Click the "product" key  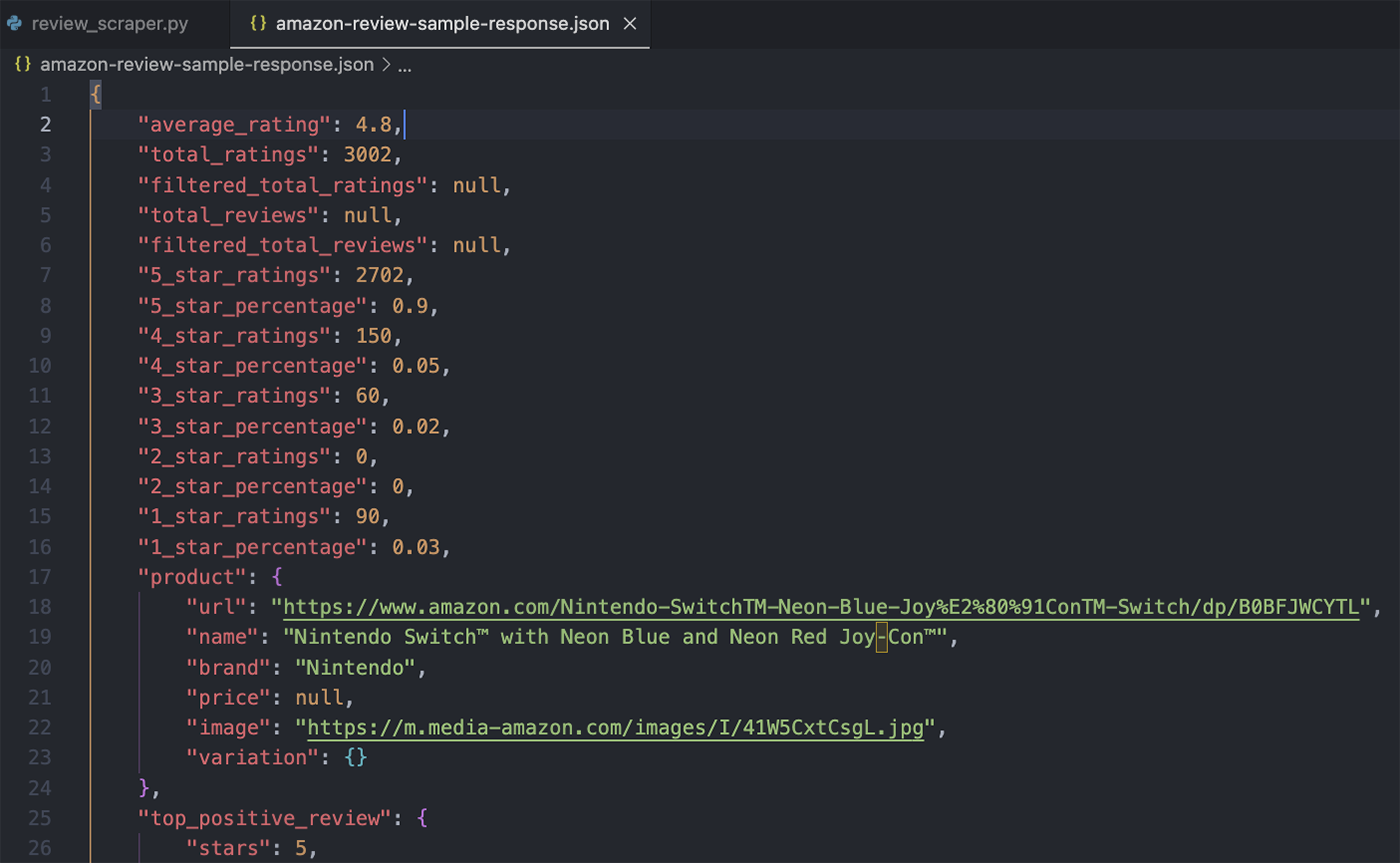pos(192,577)
